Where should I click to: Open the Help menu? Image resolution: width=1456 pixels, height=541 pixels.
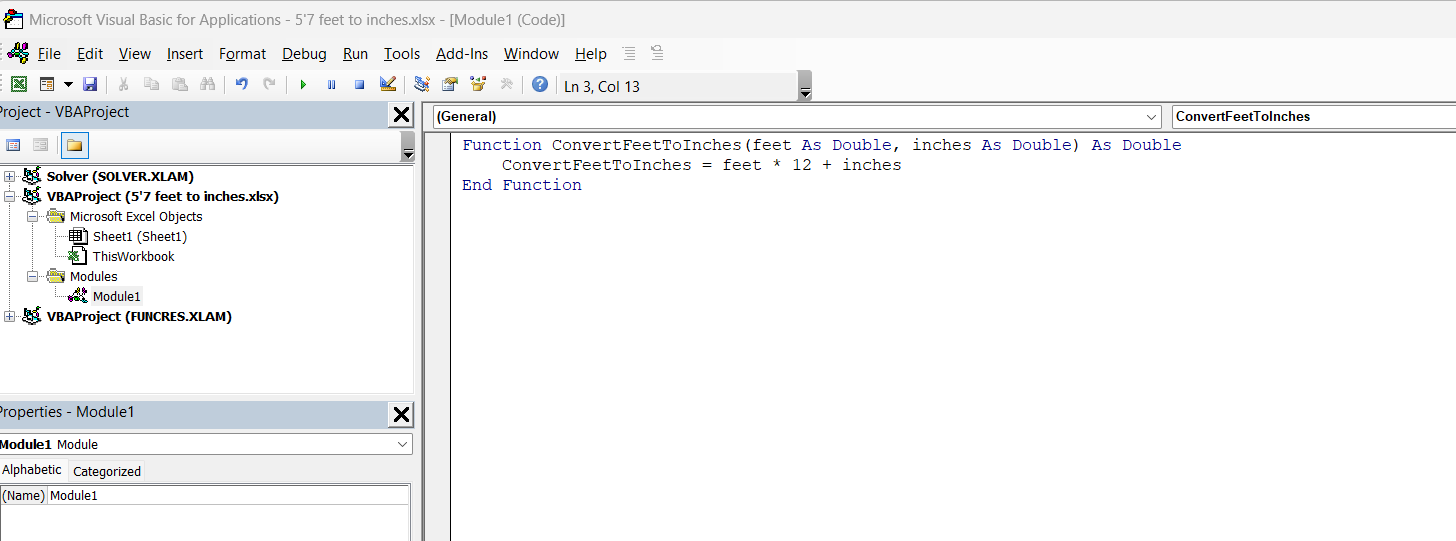[x=590, y=54]
